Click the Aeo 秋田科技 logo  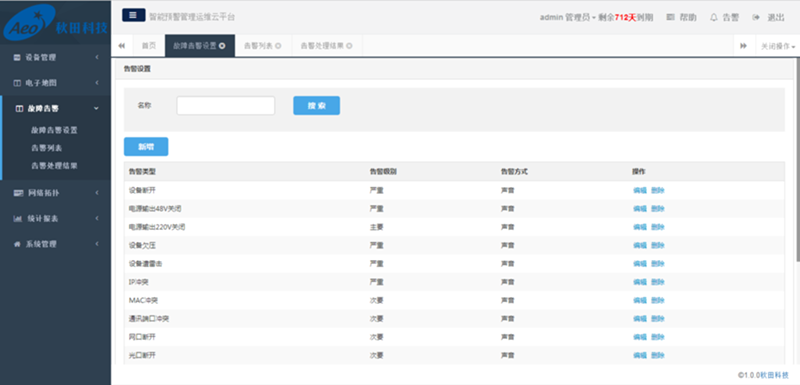56,22
